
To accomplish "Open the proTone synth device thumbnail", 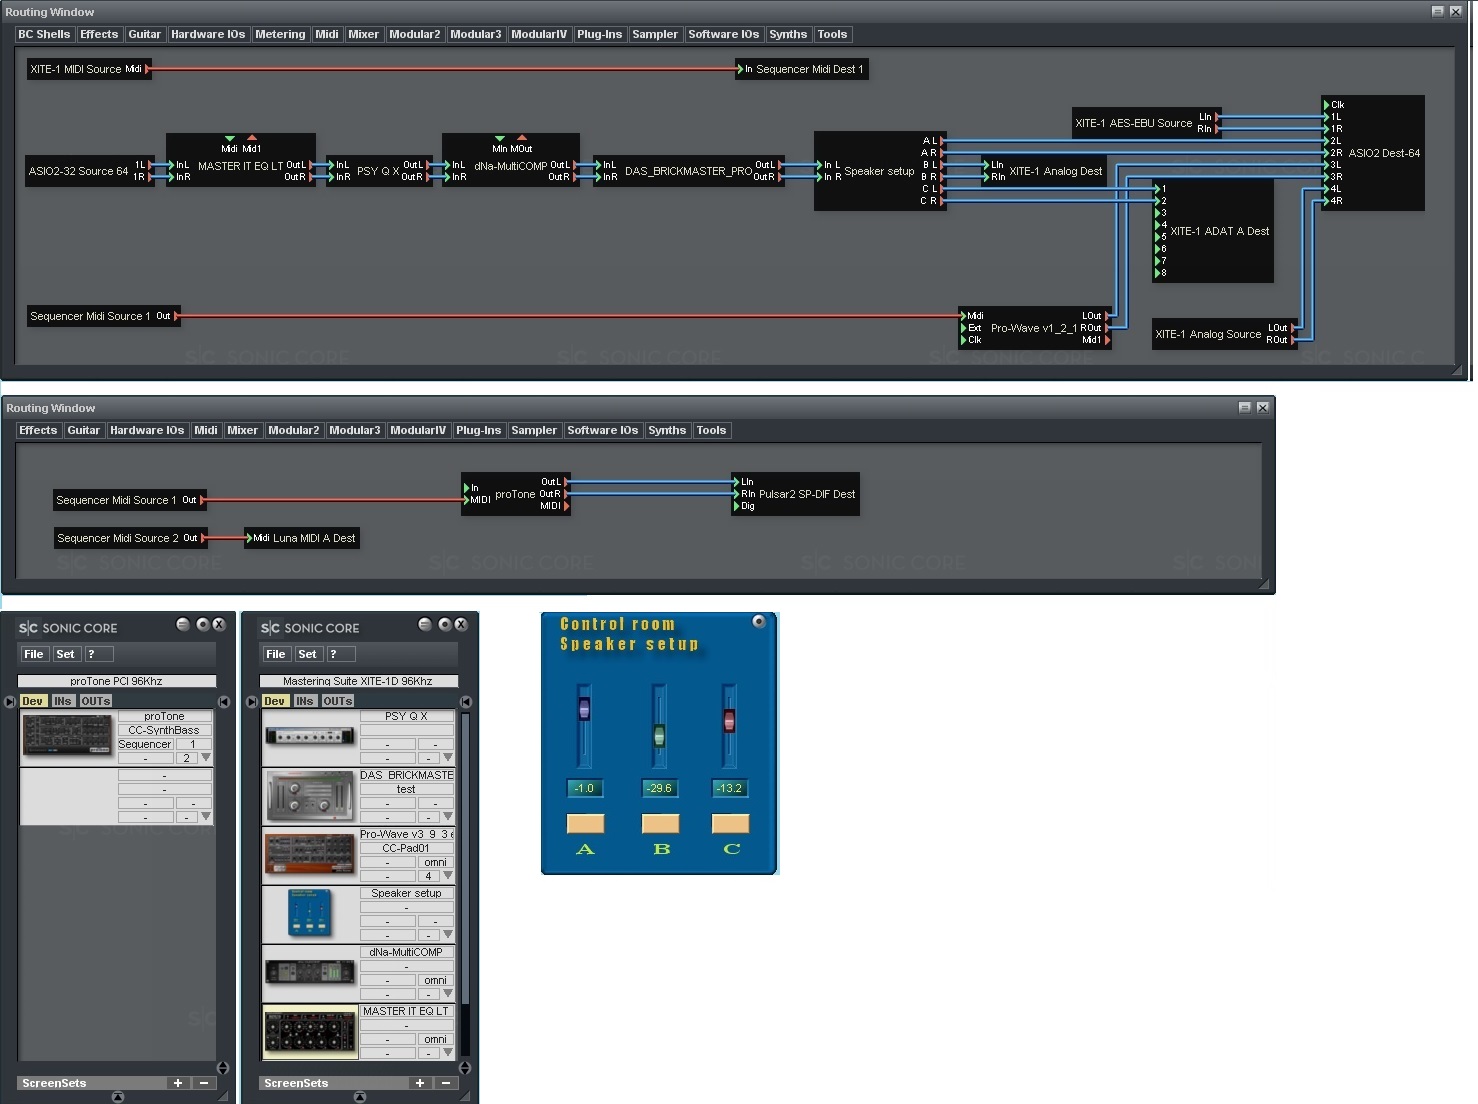I will 67,736.
